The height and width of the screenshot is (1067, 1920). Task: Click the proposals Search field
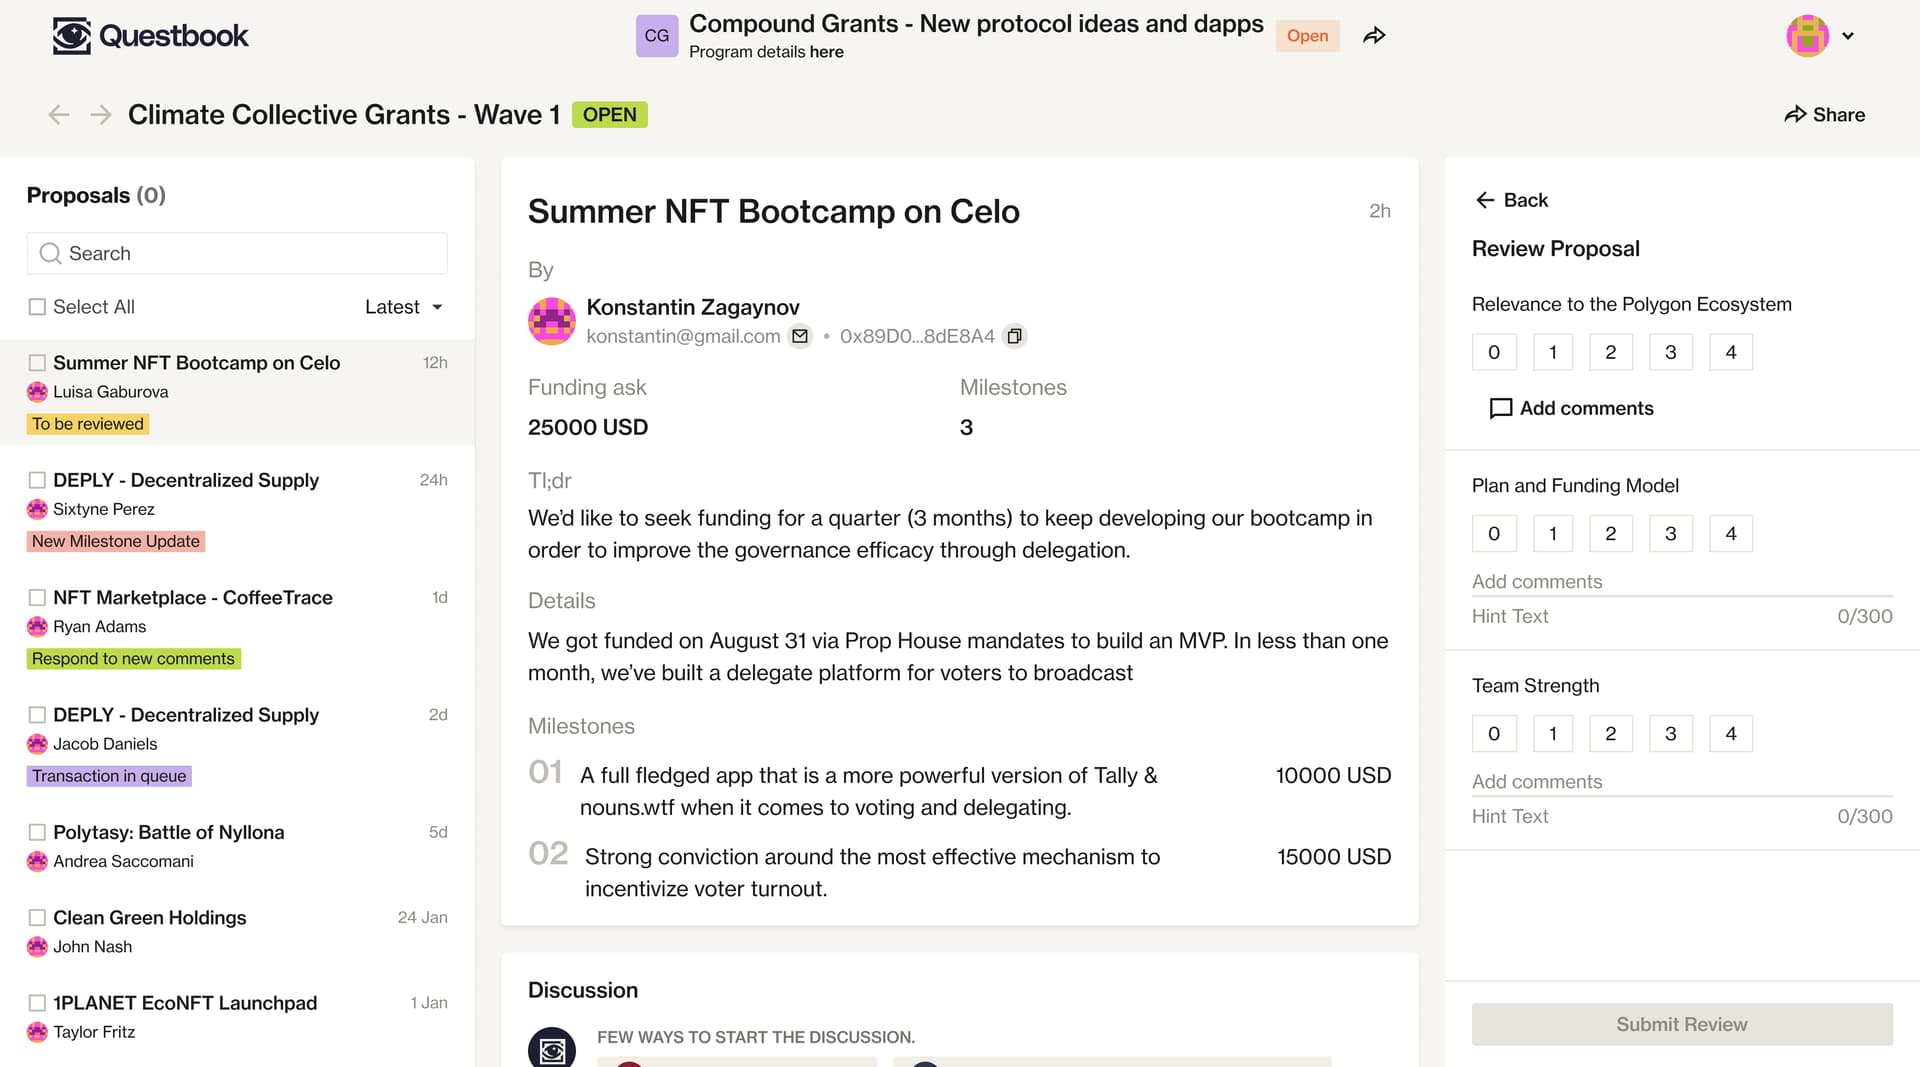point(237,253)
